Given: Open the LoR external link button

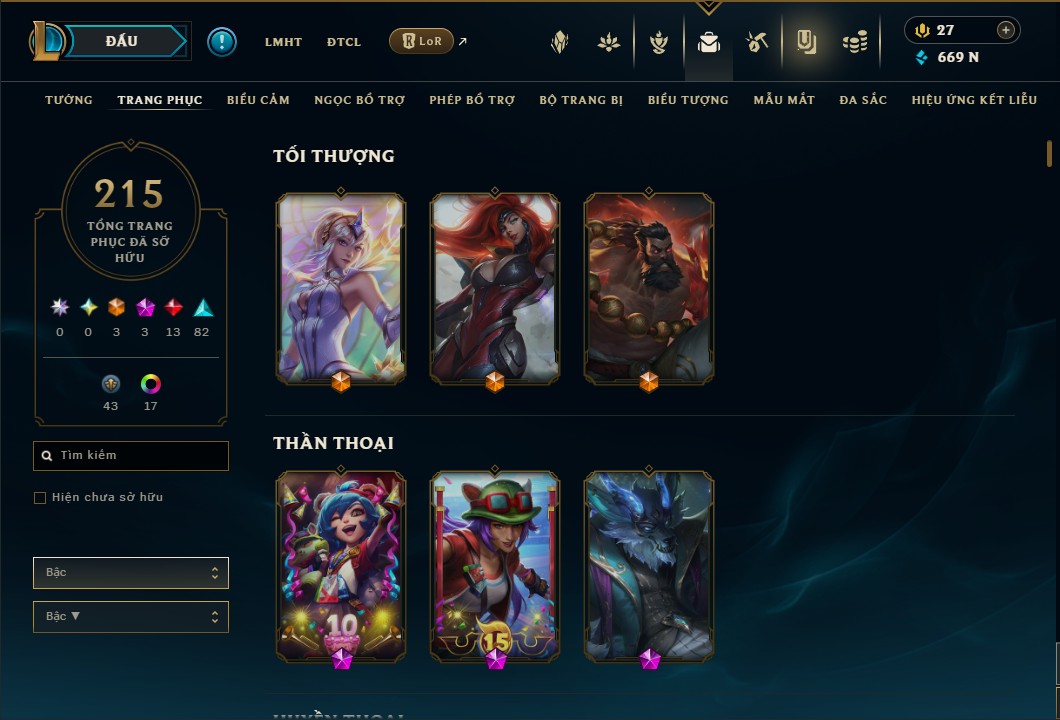Looking at the screenshot, I should tap(421, 41).
